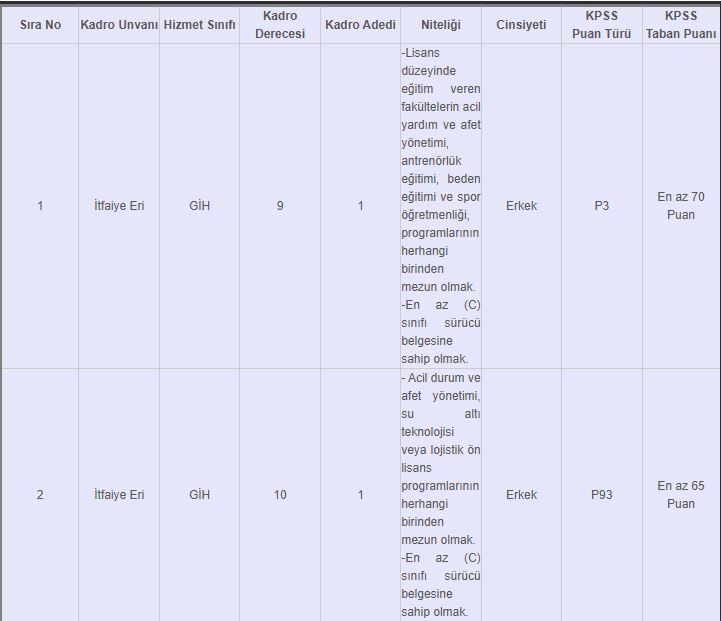Click the P93 score type cell
This screenshot has height=621, width=721.
[601, 495]
